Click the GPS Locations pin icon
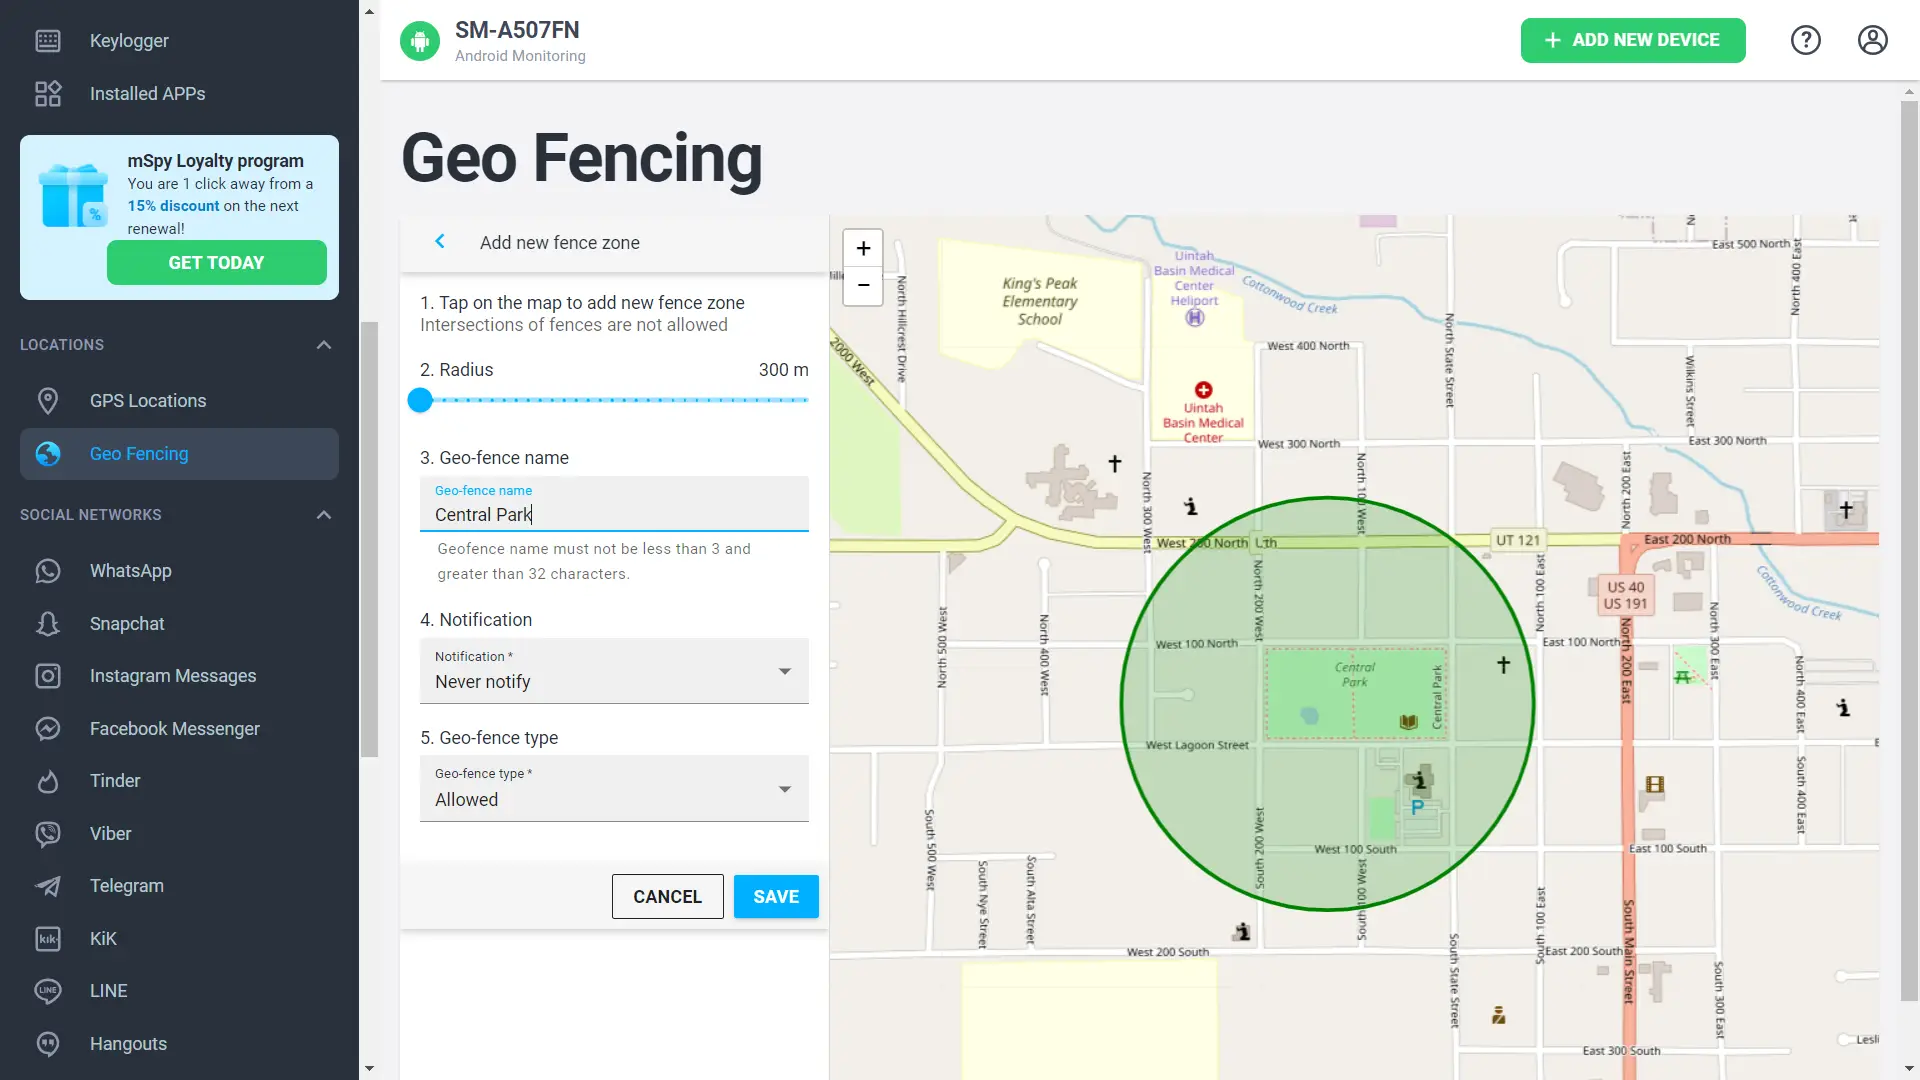 tap(48, 401)
